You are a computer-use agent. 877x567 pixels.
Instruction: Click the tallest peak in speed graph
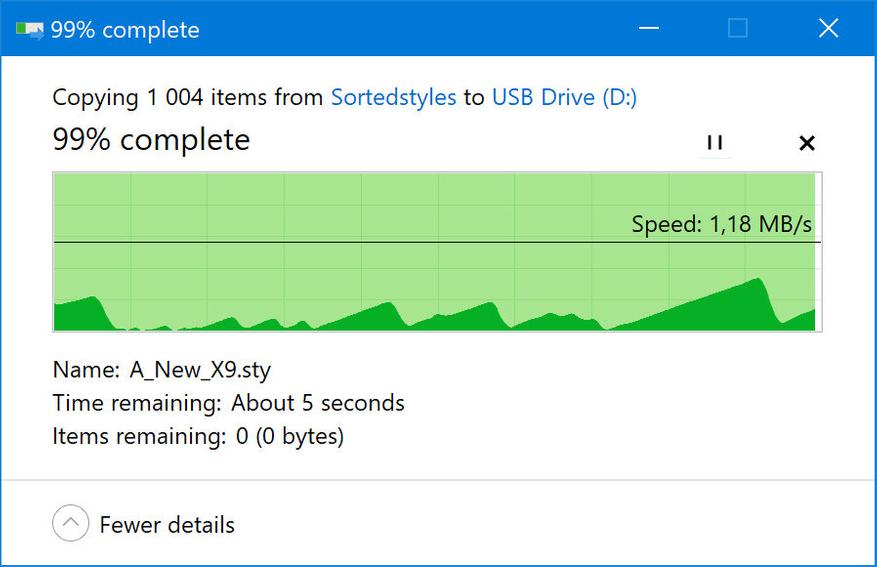pyautogui.click(x=758, y=279)
